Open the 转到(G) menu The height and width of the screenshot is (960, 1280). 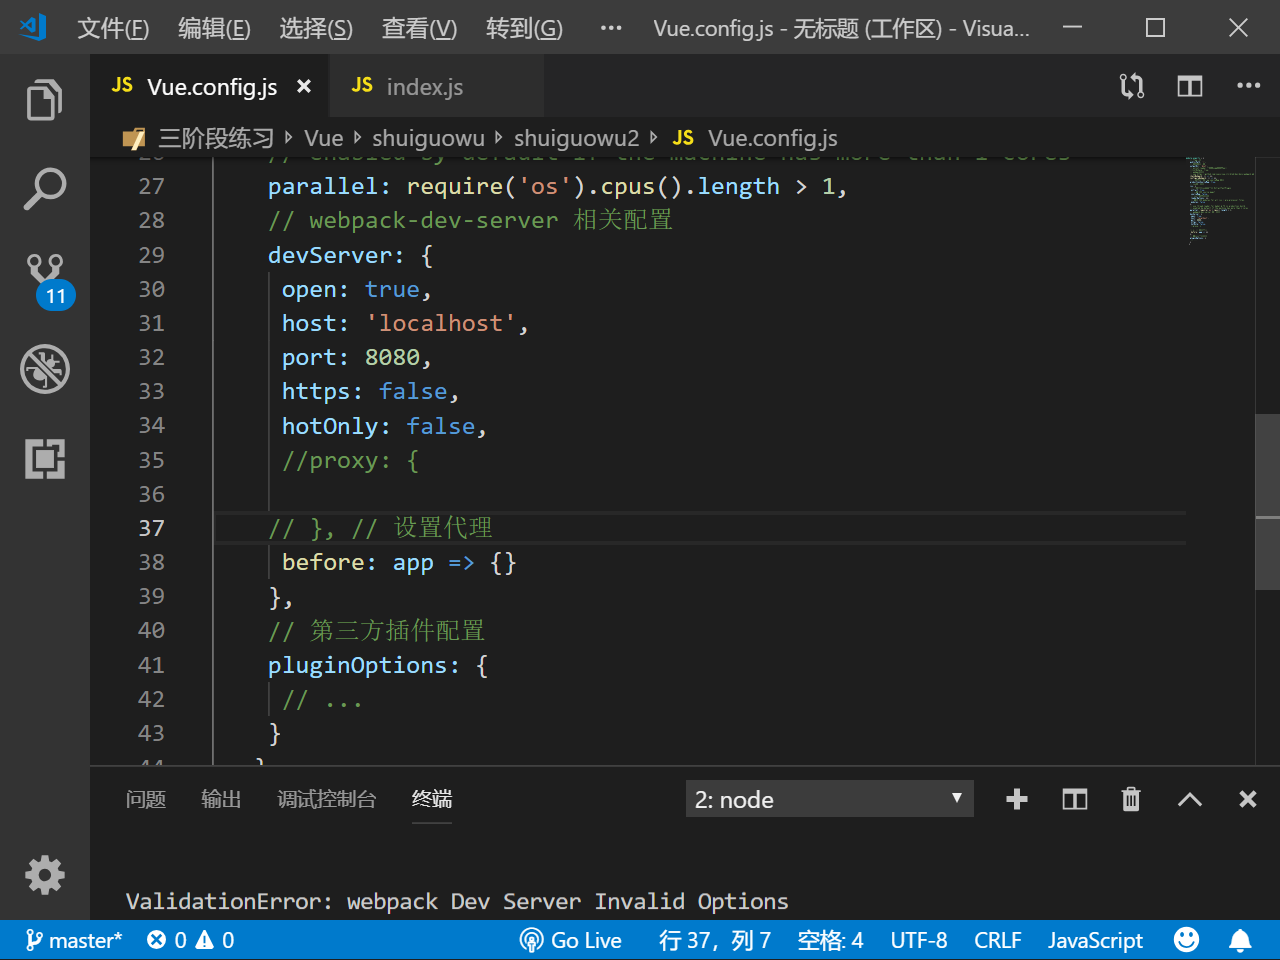[x=524, y=28]
